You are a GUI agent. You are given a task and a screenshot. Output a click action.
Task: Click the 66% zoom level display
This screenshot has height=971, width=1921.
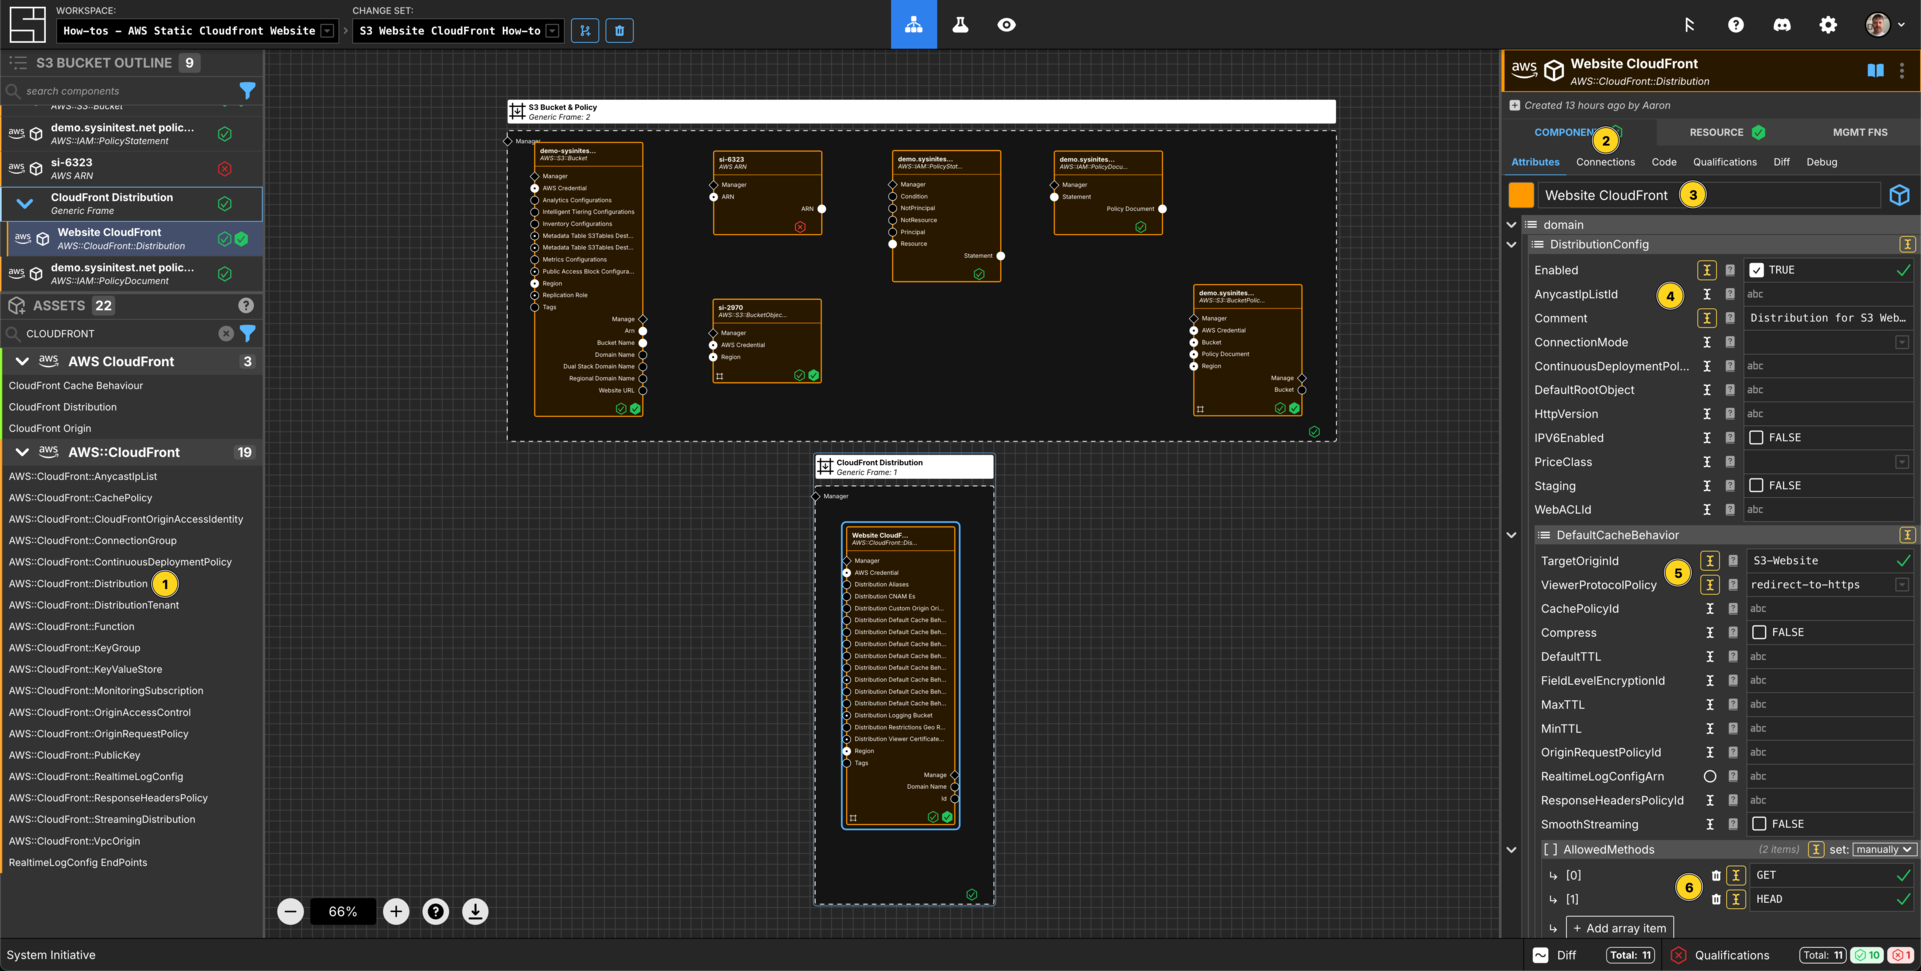coord(343,911)
